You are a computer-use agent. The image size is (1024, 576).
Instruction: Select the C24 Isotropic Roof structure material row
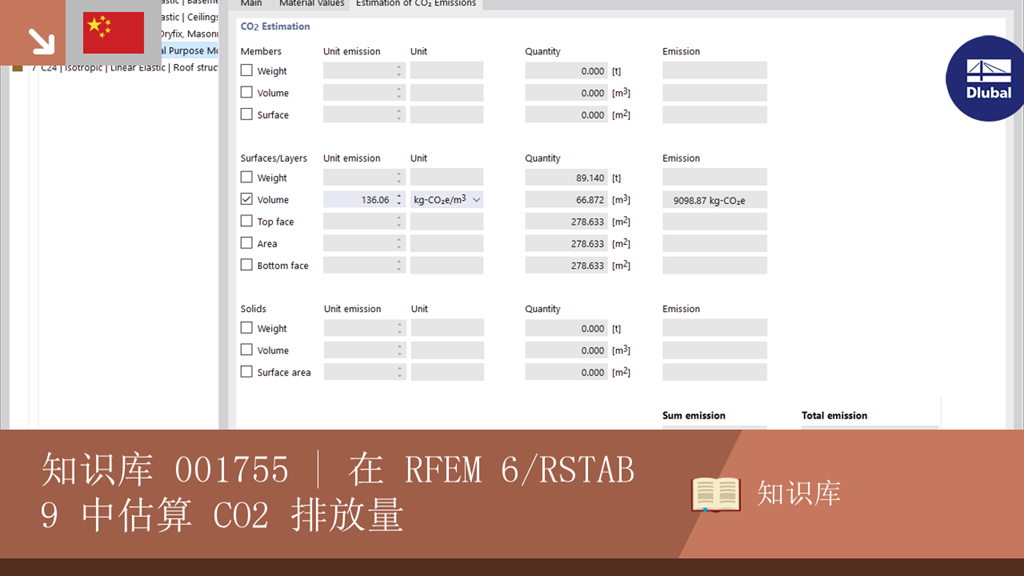115,67
